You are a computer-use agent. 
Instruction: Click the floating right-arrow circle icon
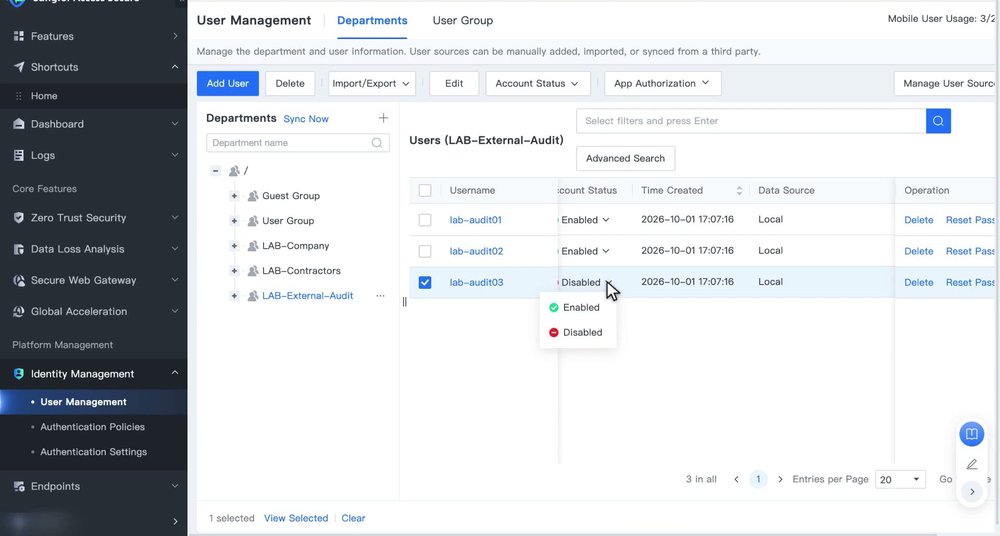pos(971,492)
